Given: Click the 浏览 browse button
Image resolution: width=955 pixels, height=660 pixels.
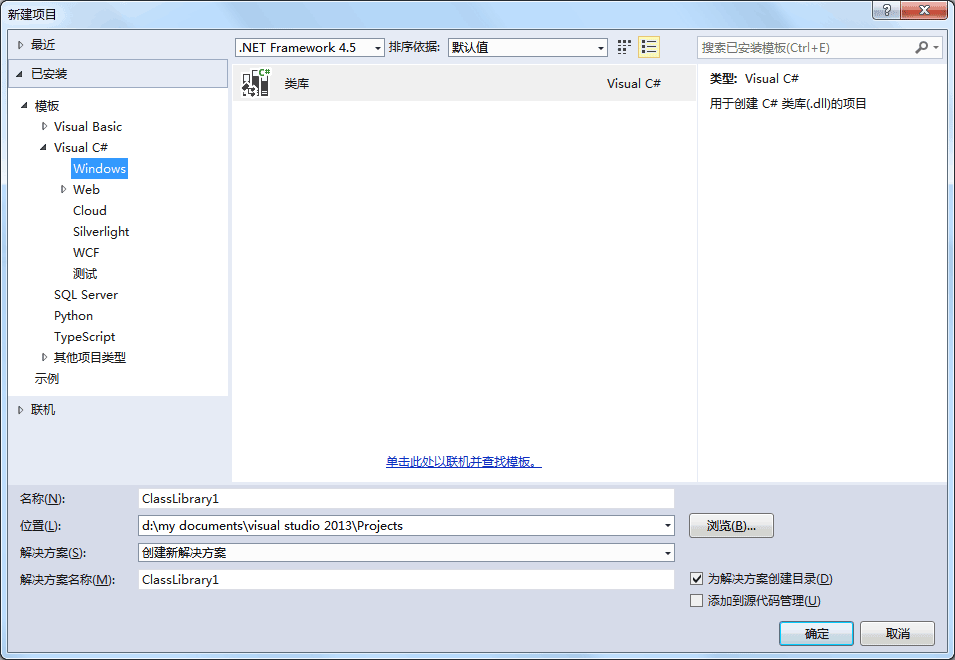Looking at the screenshot, I should tap(731, 526).
